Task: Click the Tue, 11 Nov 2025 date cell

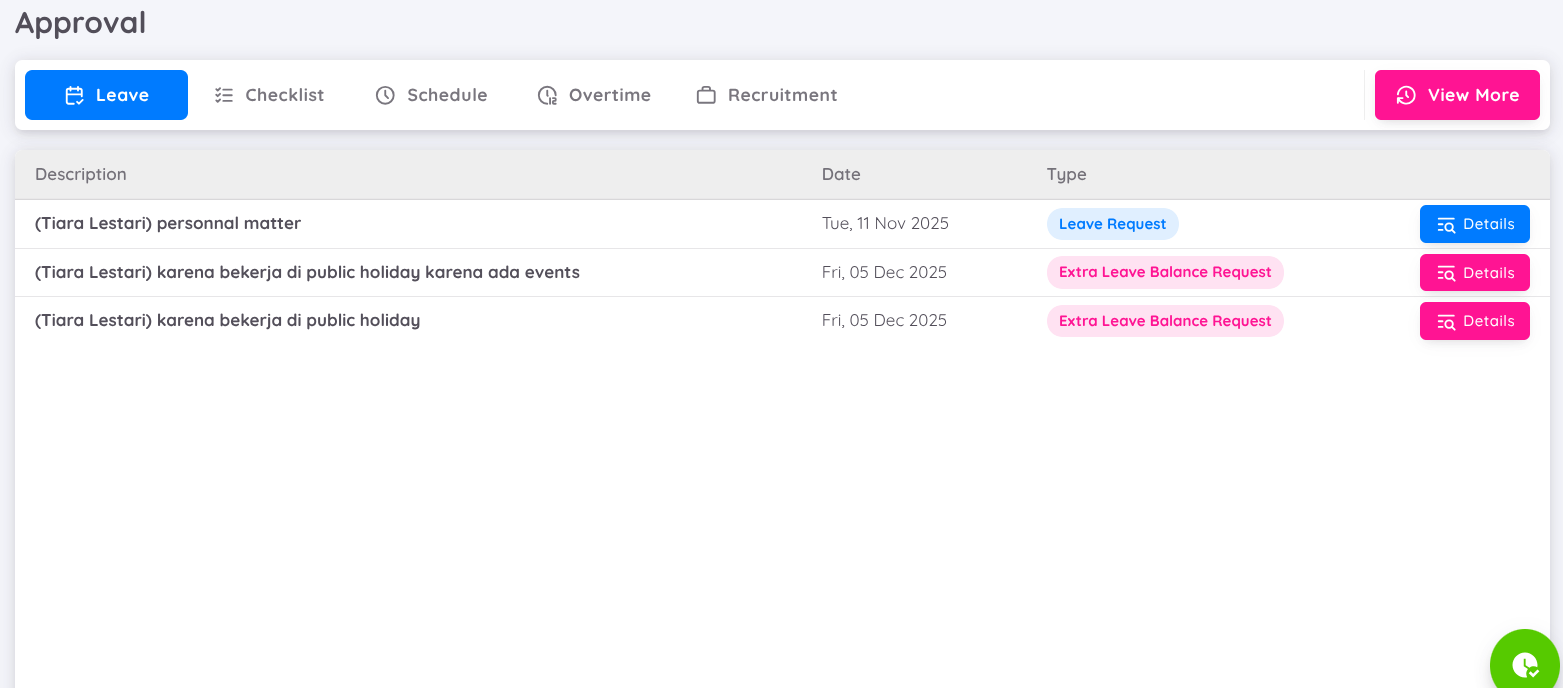Action: 885,224
